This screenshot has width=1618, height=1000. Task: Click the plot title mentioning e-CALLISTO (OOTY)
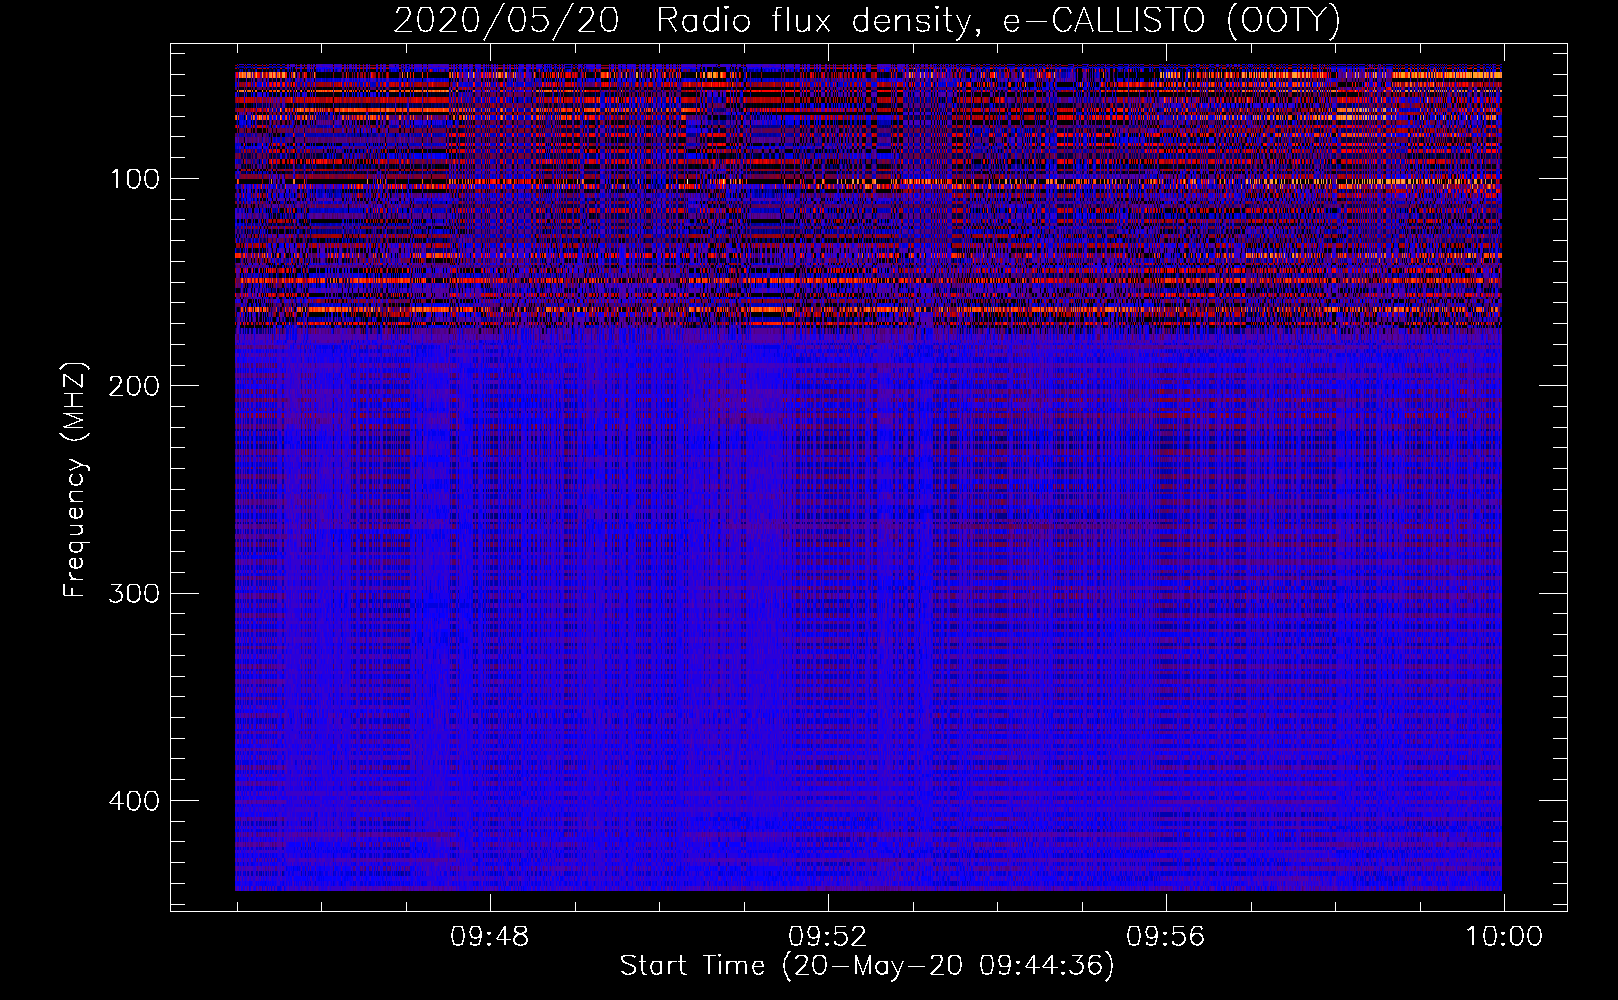coord(866,21)
